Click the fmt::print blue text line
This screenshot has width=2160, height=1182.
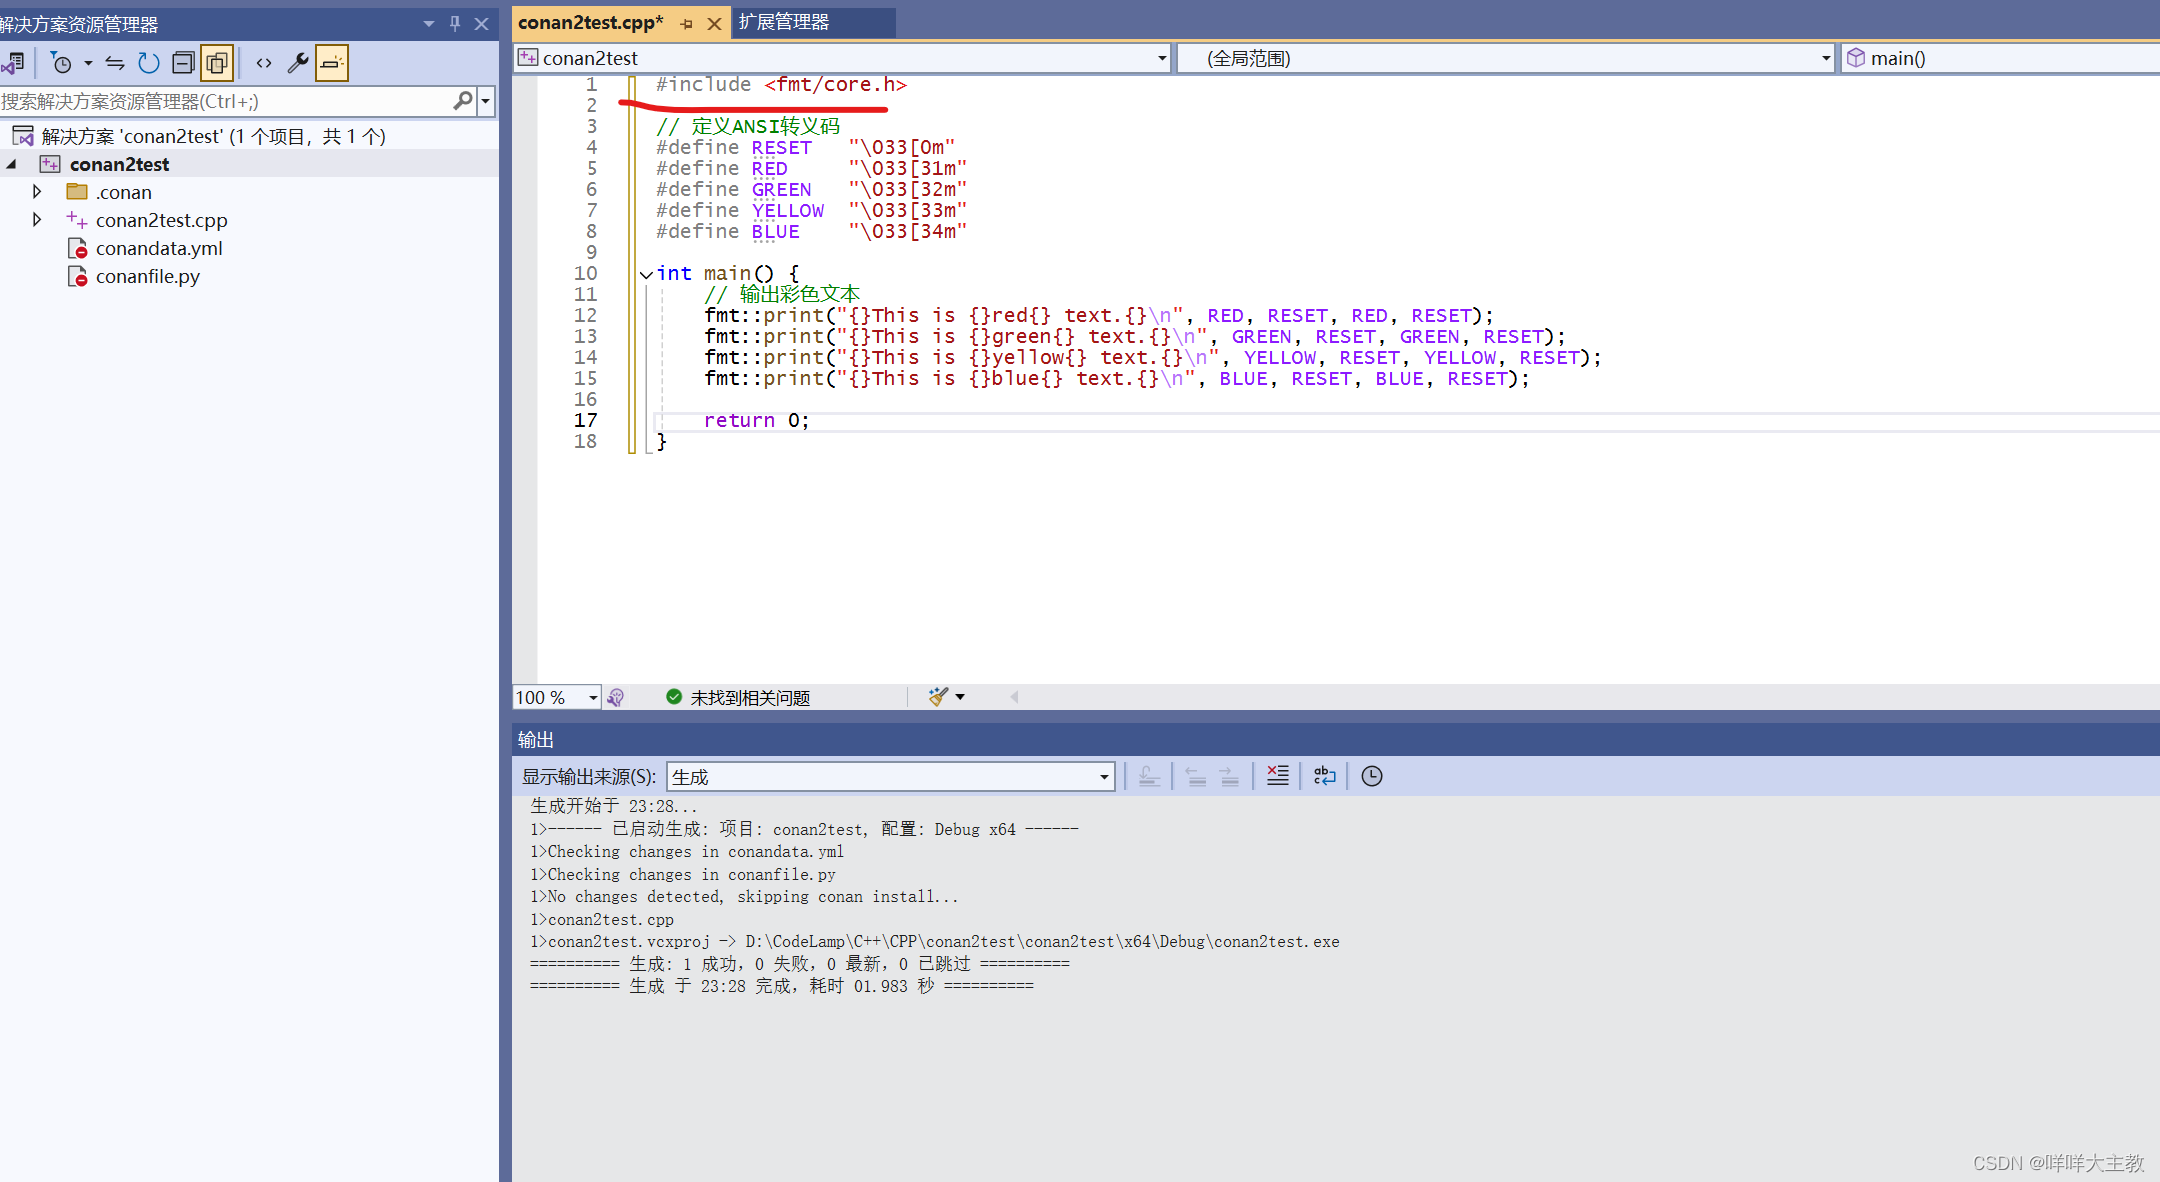coord(1116,379)
